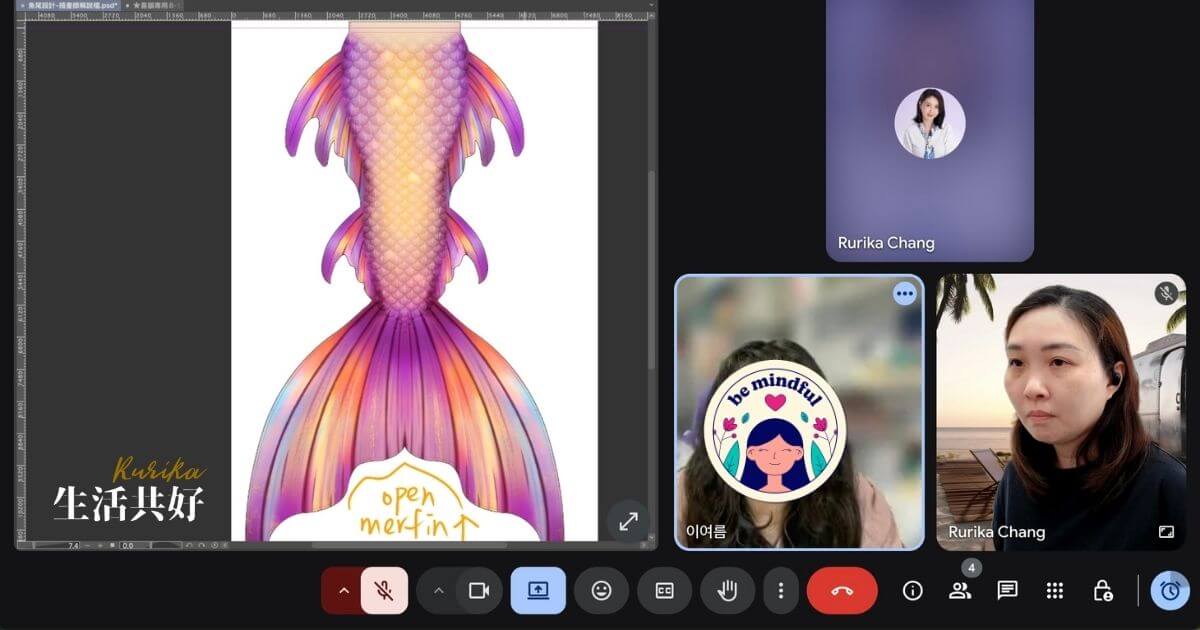Expand the camera video settings arrow
The image size is (1200, 630).
pos(438,590)
